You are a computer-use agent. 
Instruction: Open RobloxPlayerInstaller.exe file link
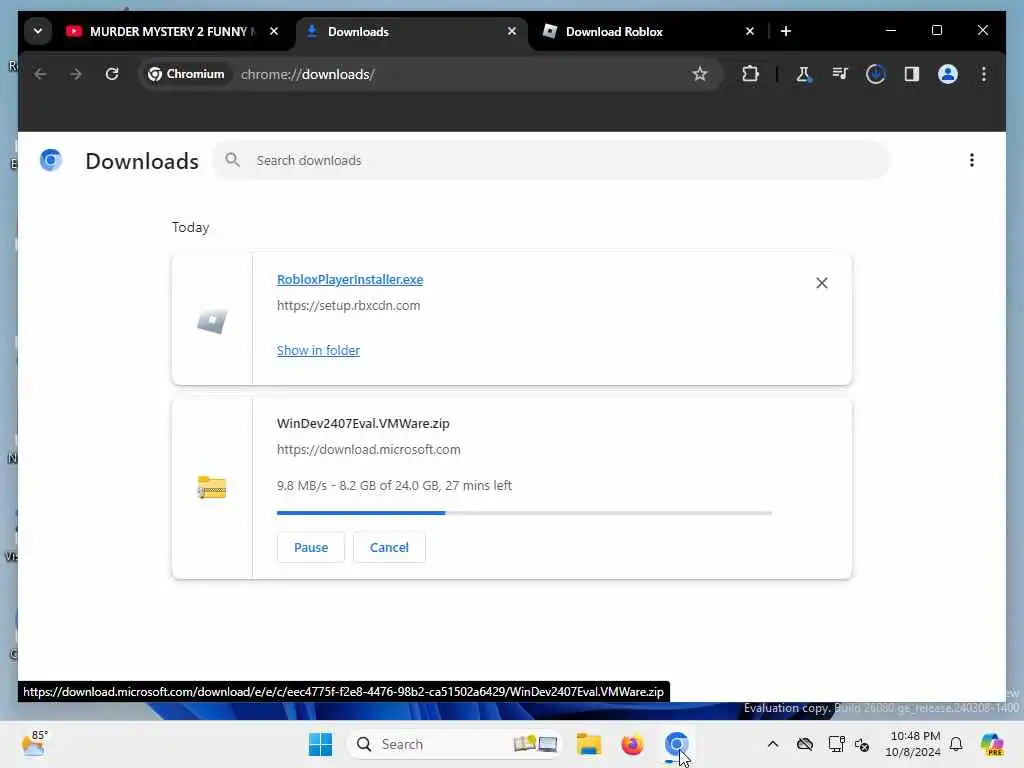(350, 280)
